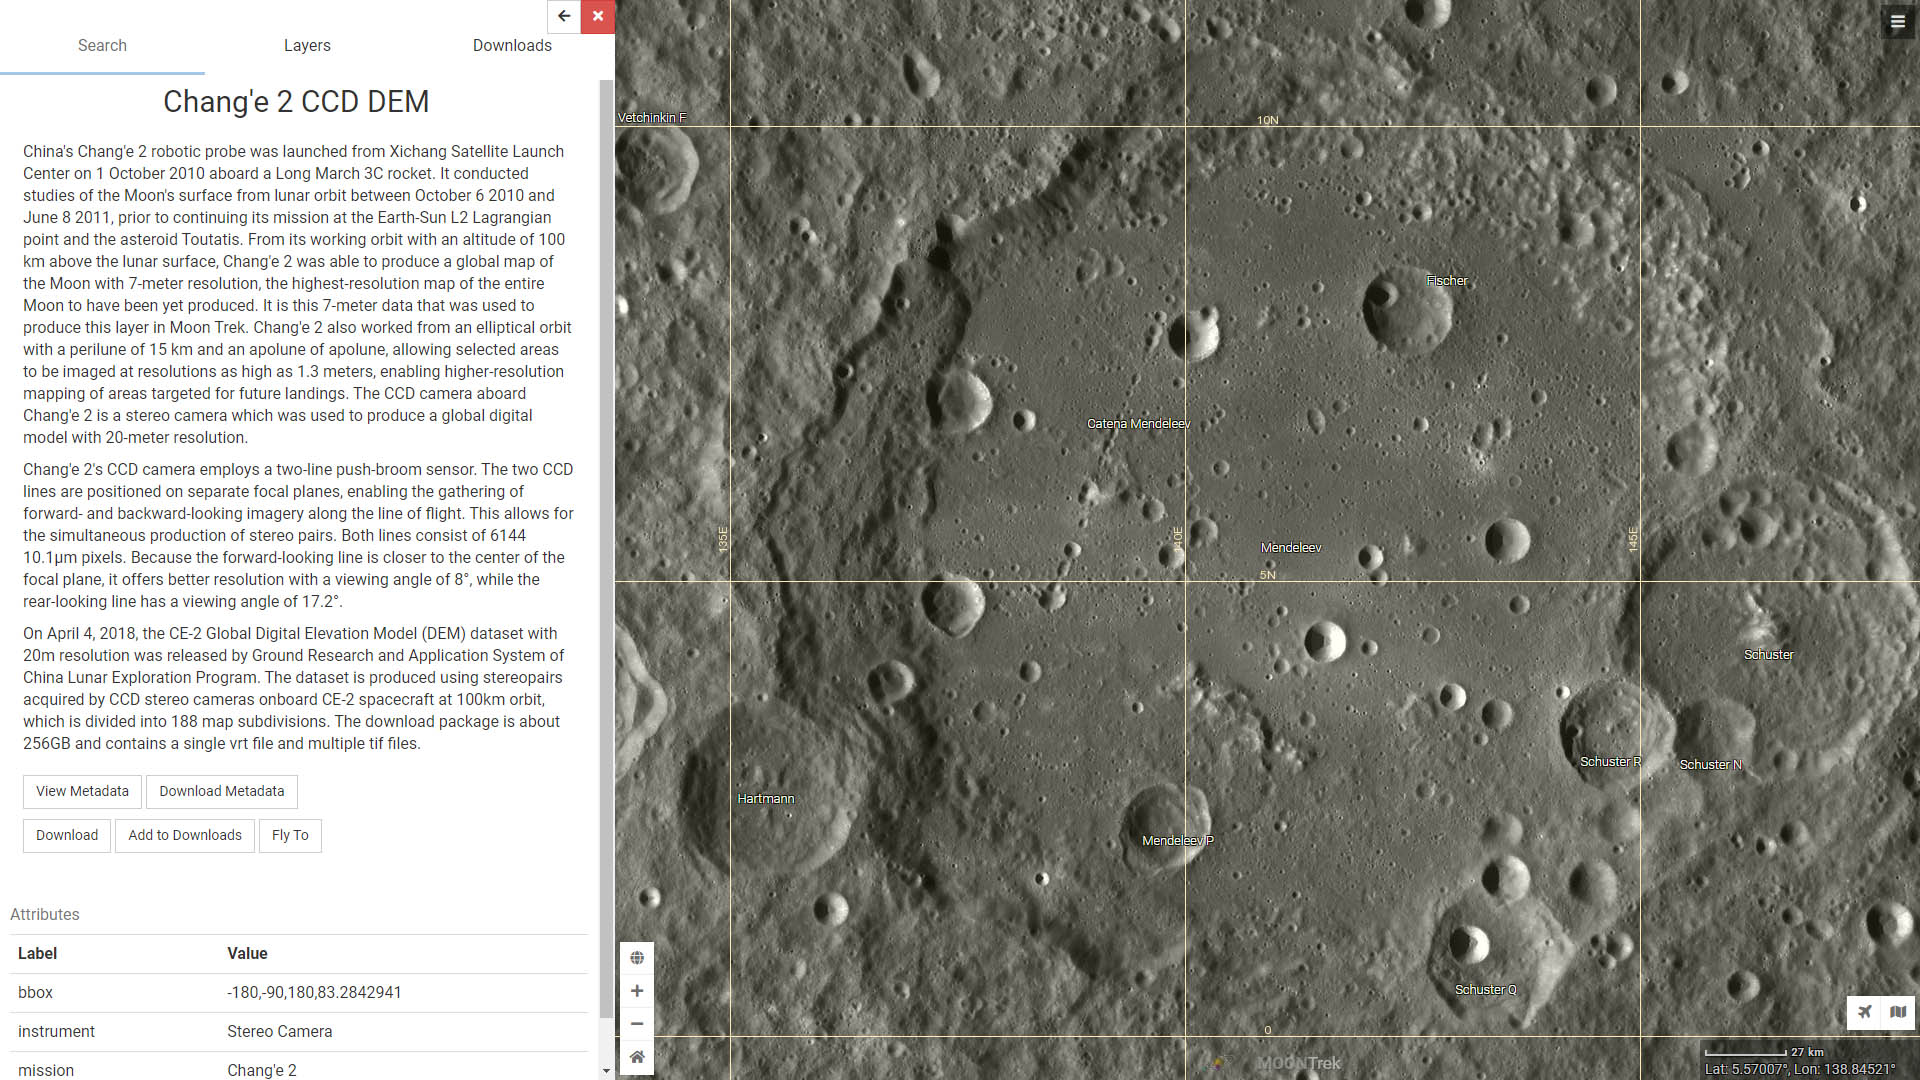Zoom out with the minus icon
This screenshot has width=1920, height=1080.
(637, 1024)
